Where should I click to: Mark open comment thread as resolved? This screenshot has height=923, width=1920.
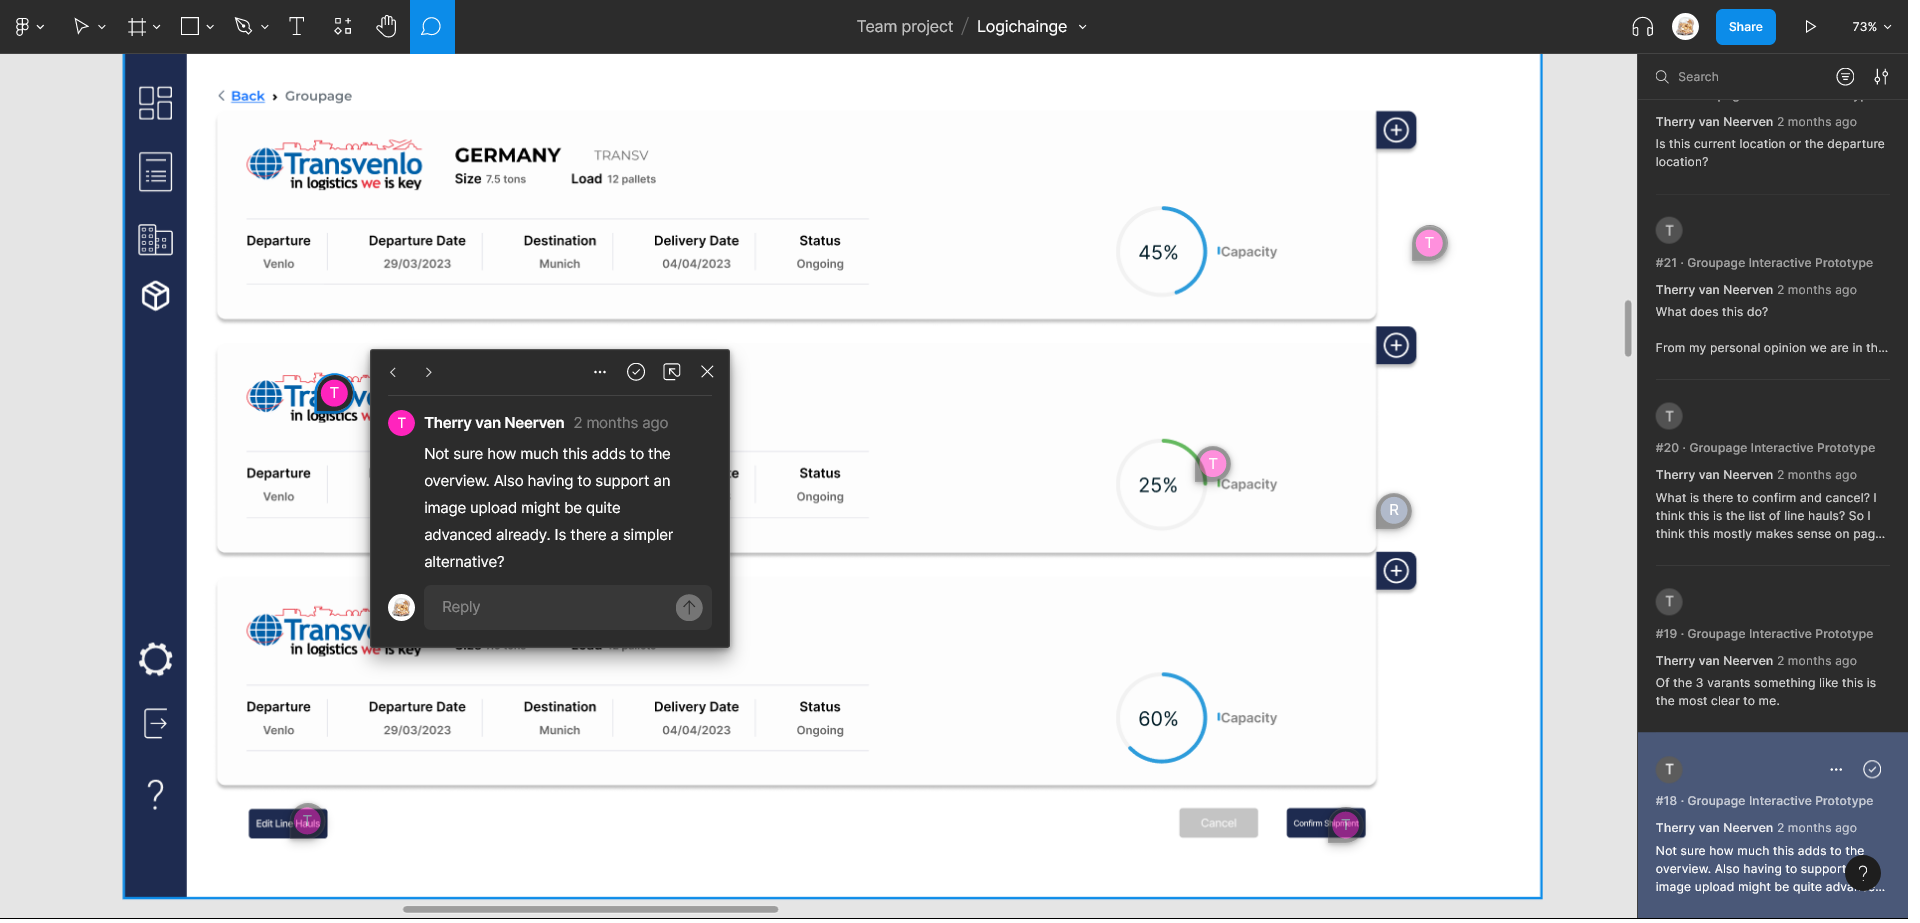(635, 372)
